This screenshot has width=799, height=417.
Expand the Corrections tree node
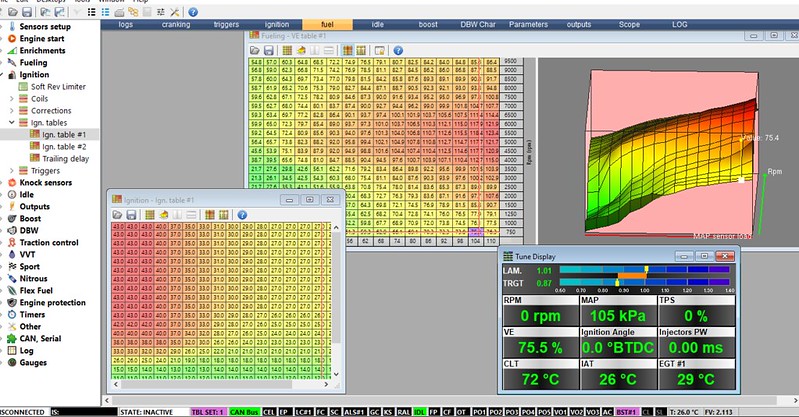(x=11, y=111)
